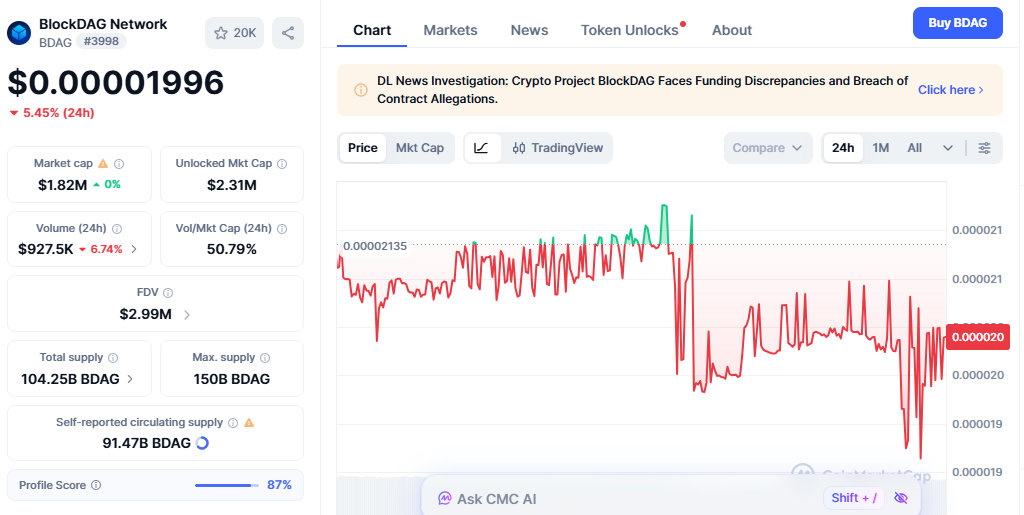This screenshot has width=1024, height=515.
Task: Click the 87% profile score value
Action: pos(280,485)
